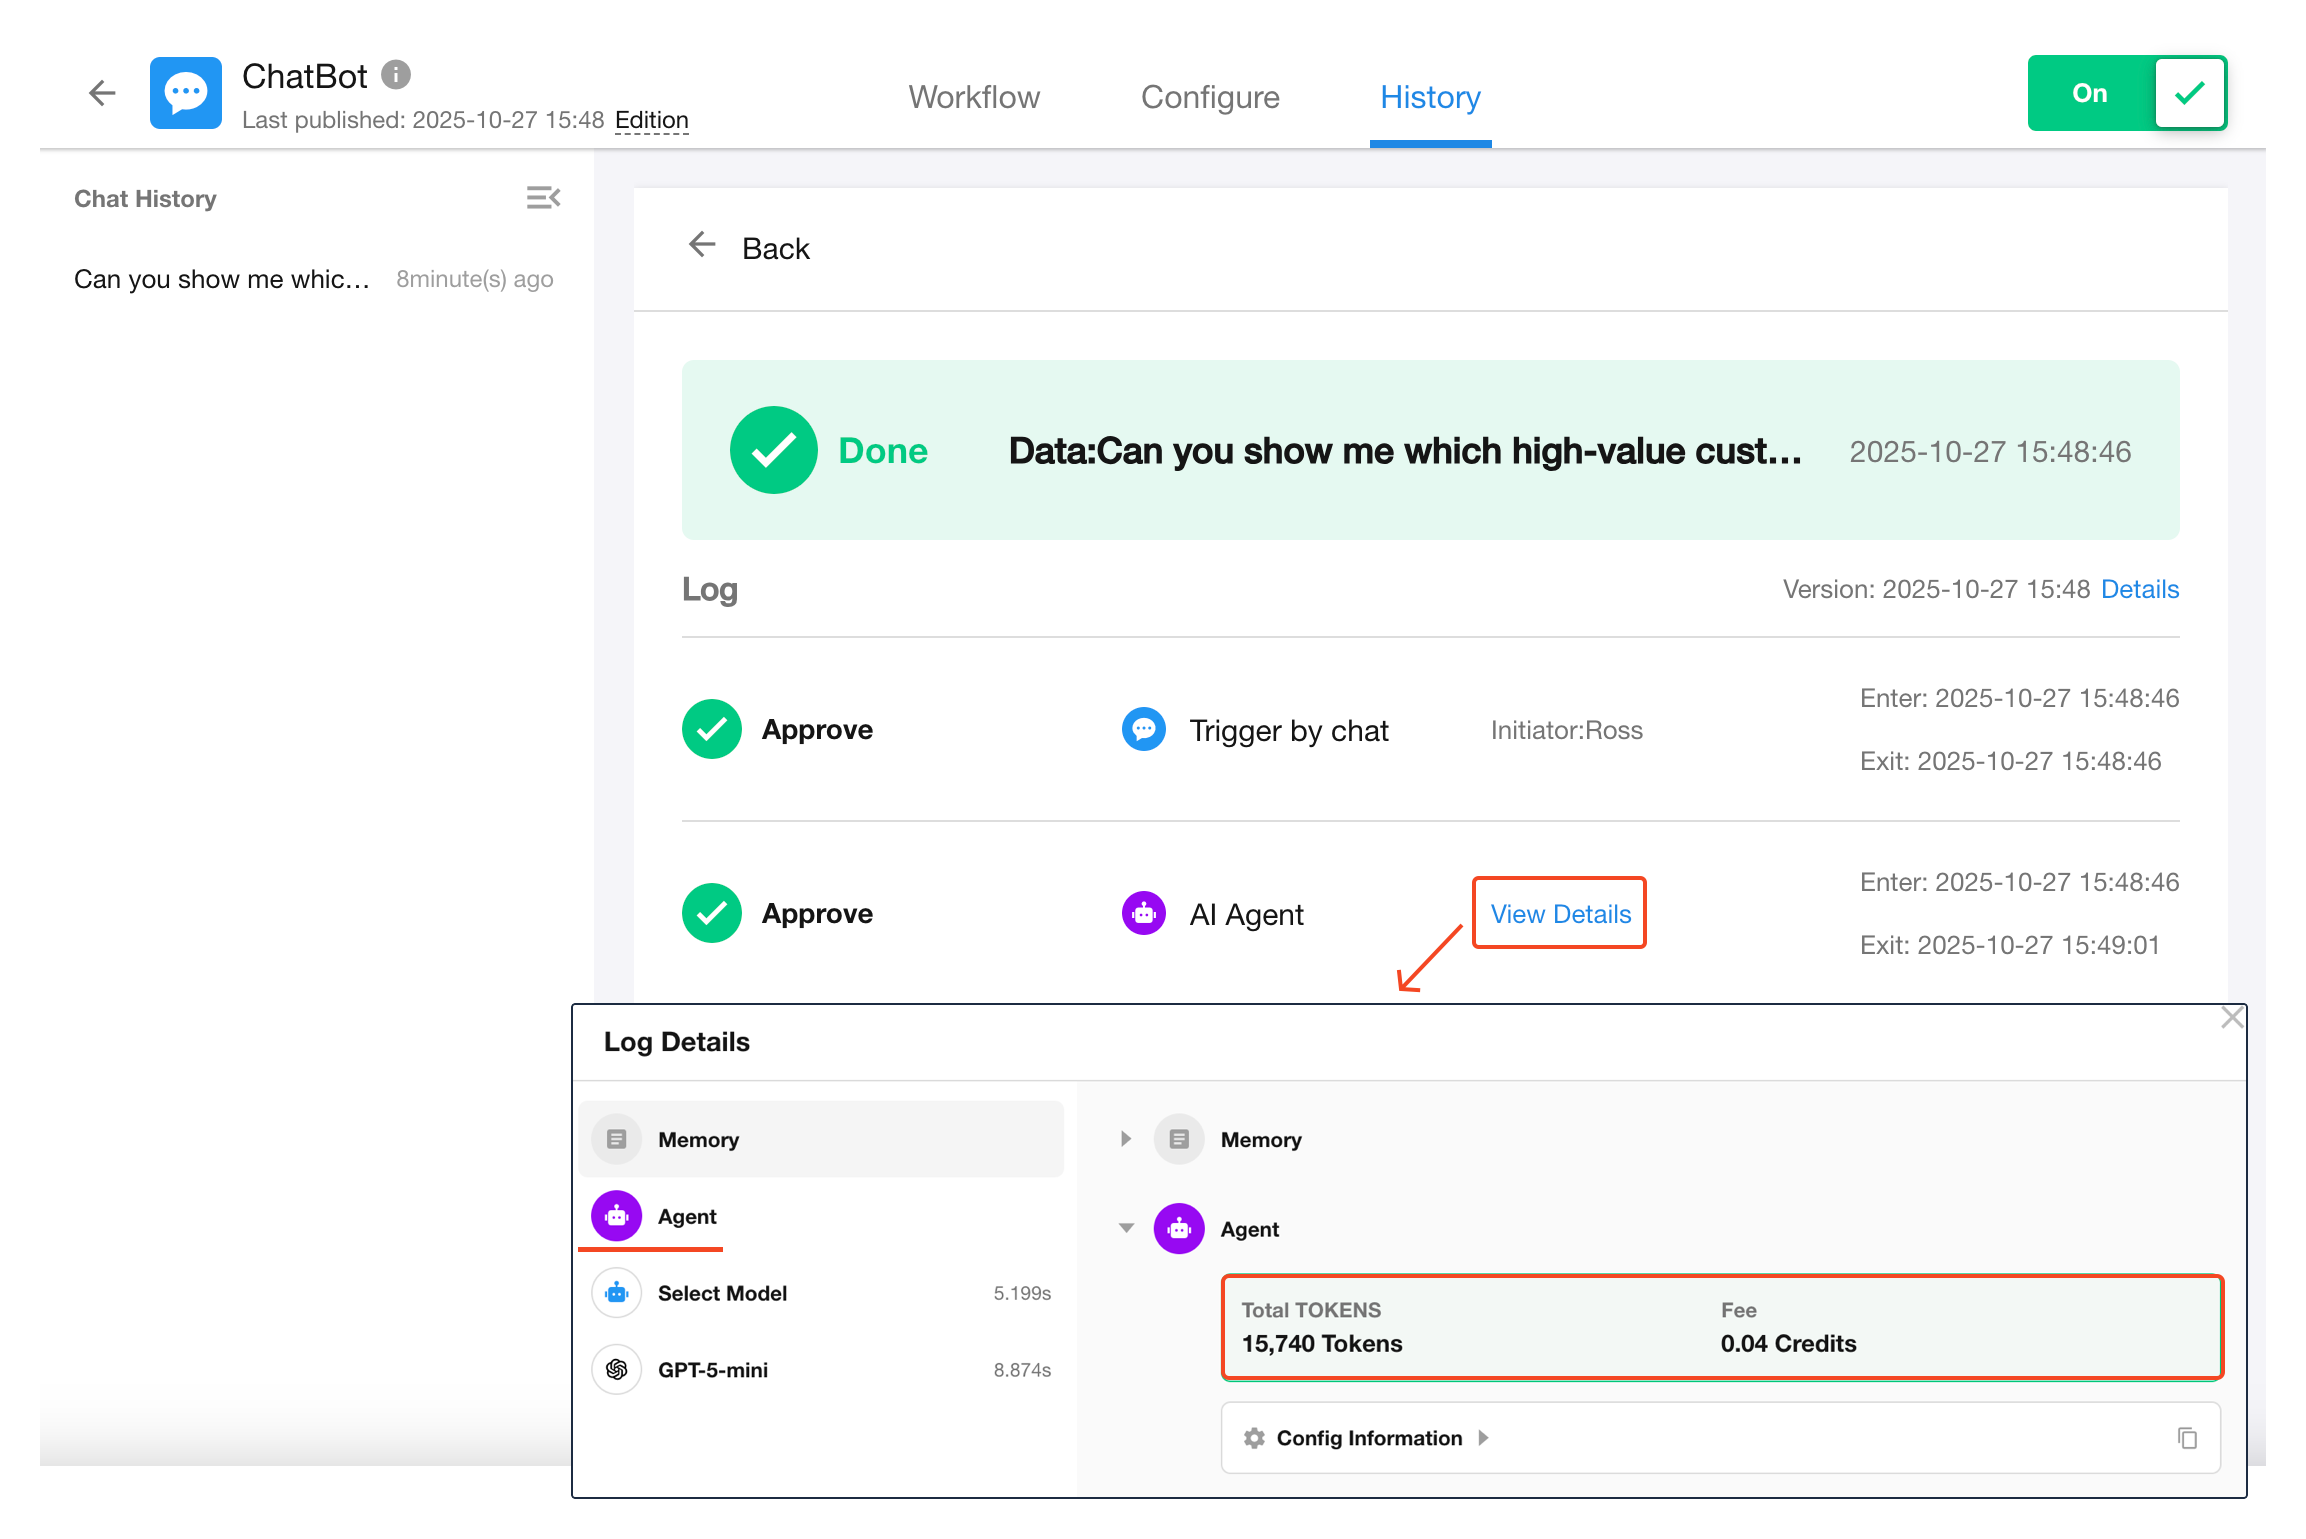Click the purple AI Agent icon in log

click(1144, 913)
